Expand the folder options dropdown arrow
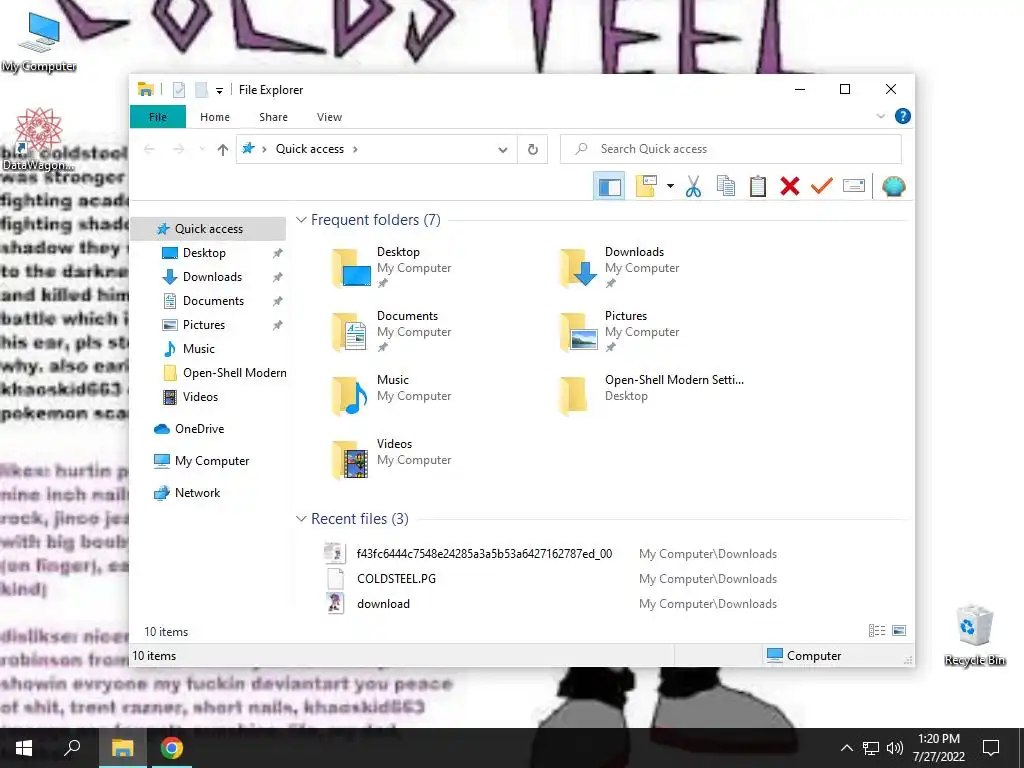 670,187
